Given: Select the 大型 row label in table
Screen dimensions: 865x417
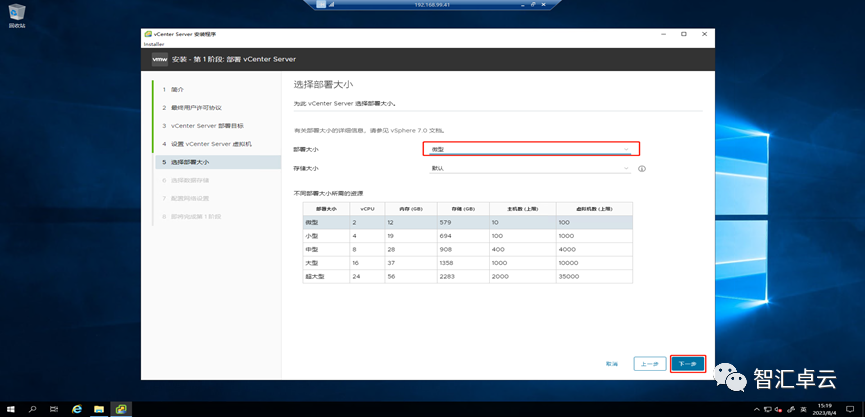Looking at the screenshot, I should point(311,263).
